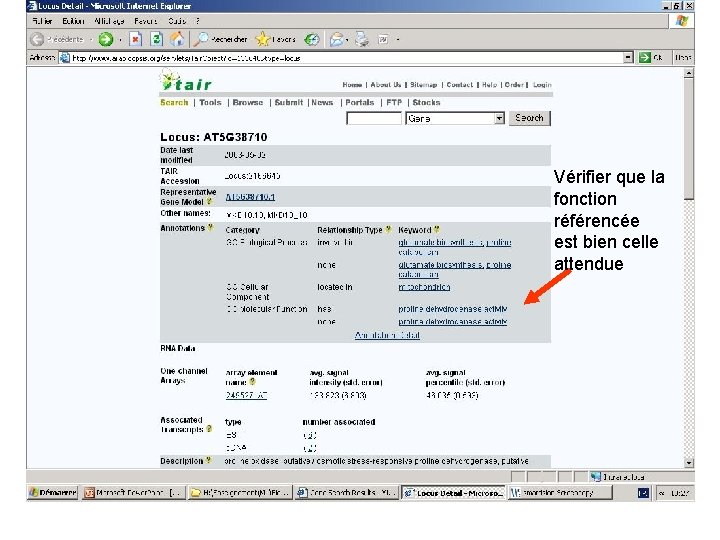
Task: Stop page loading with red X icon
Action: coord(135,39)
